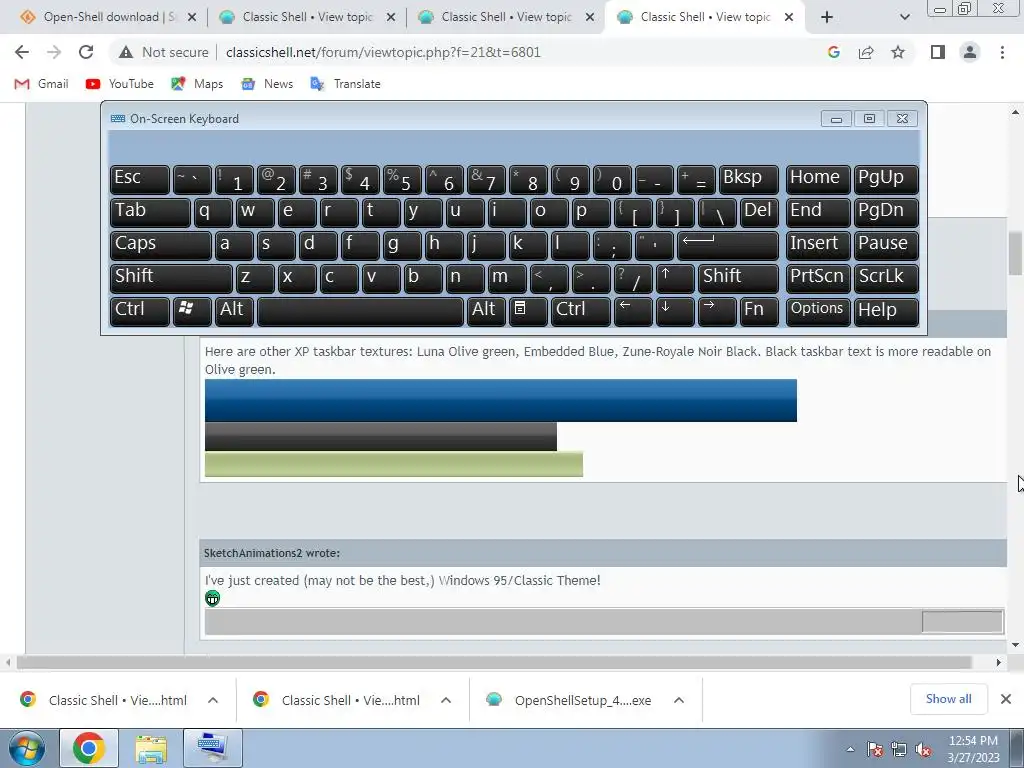Open a new browser tab
Screen dimensions: 1024x768
(827, 17)
